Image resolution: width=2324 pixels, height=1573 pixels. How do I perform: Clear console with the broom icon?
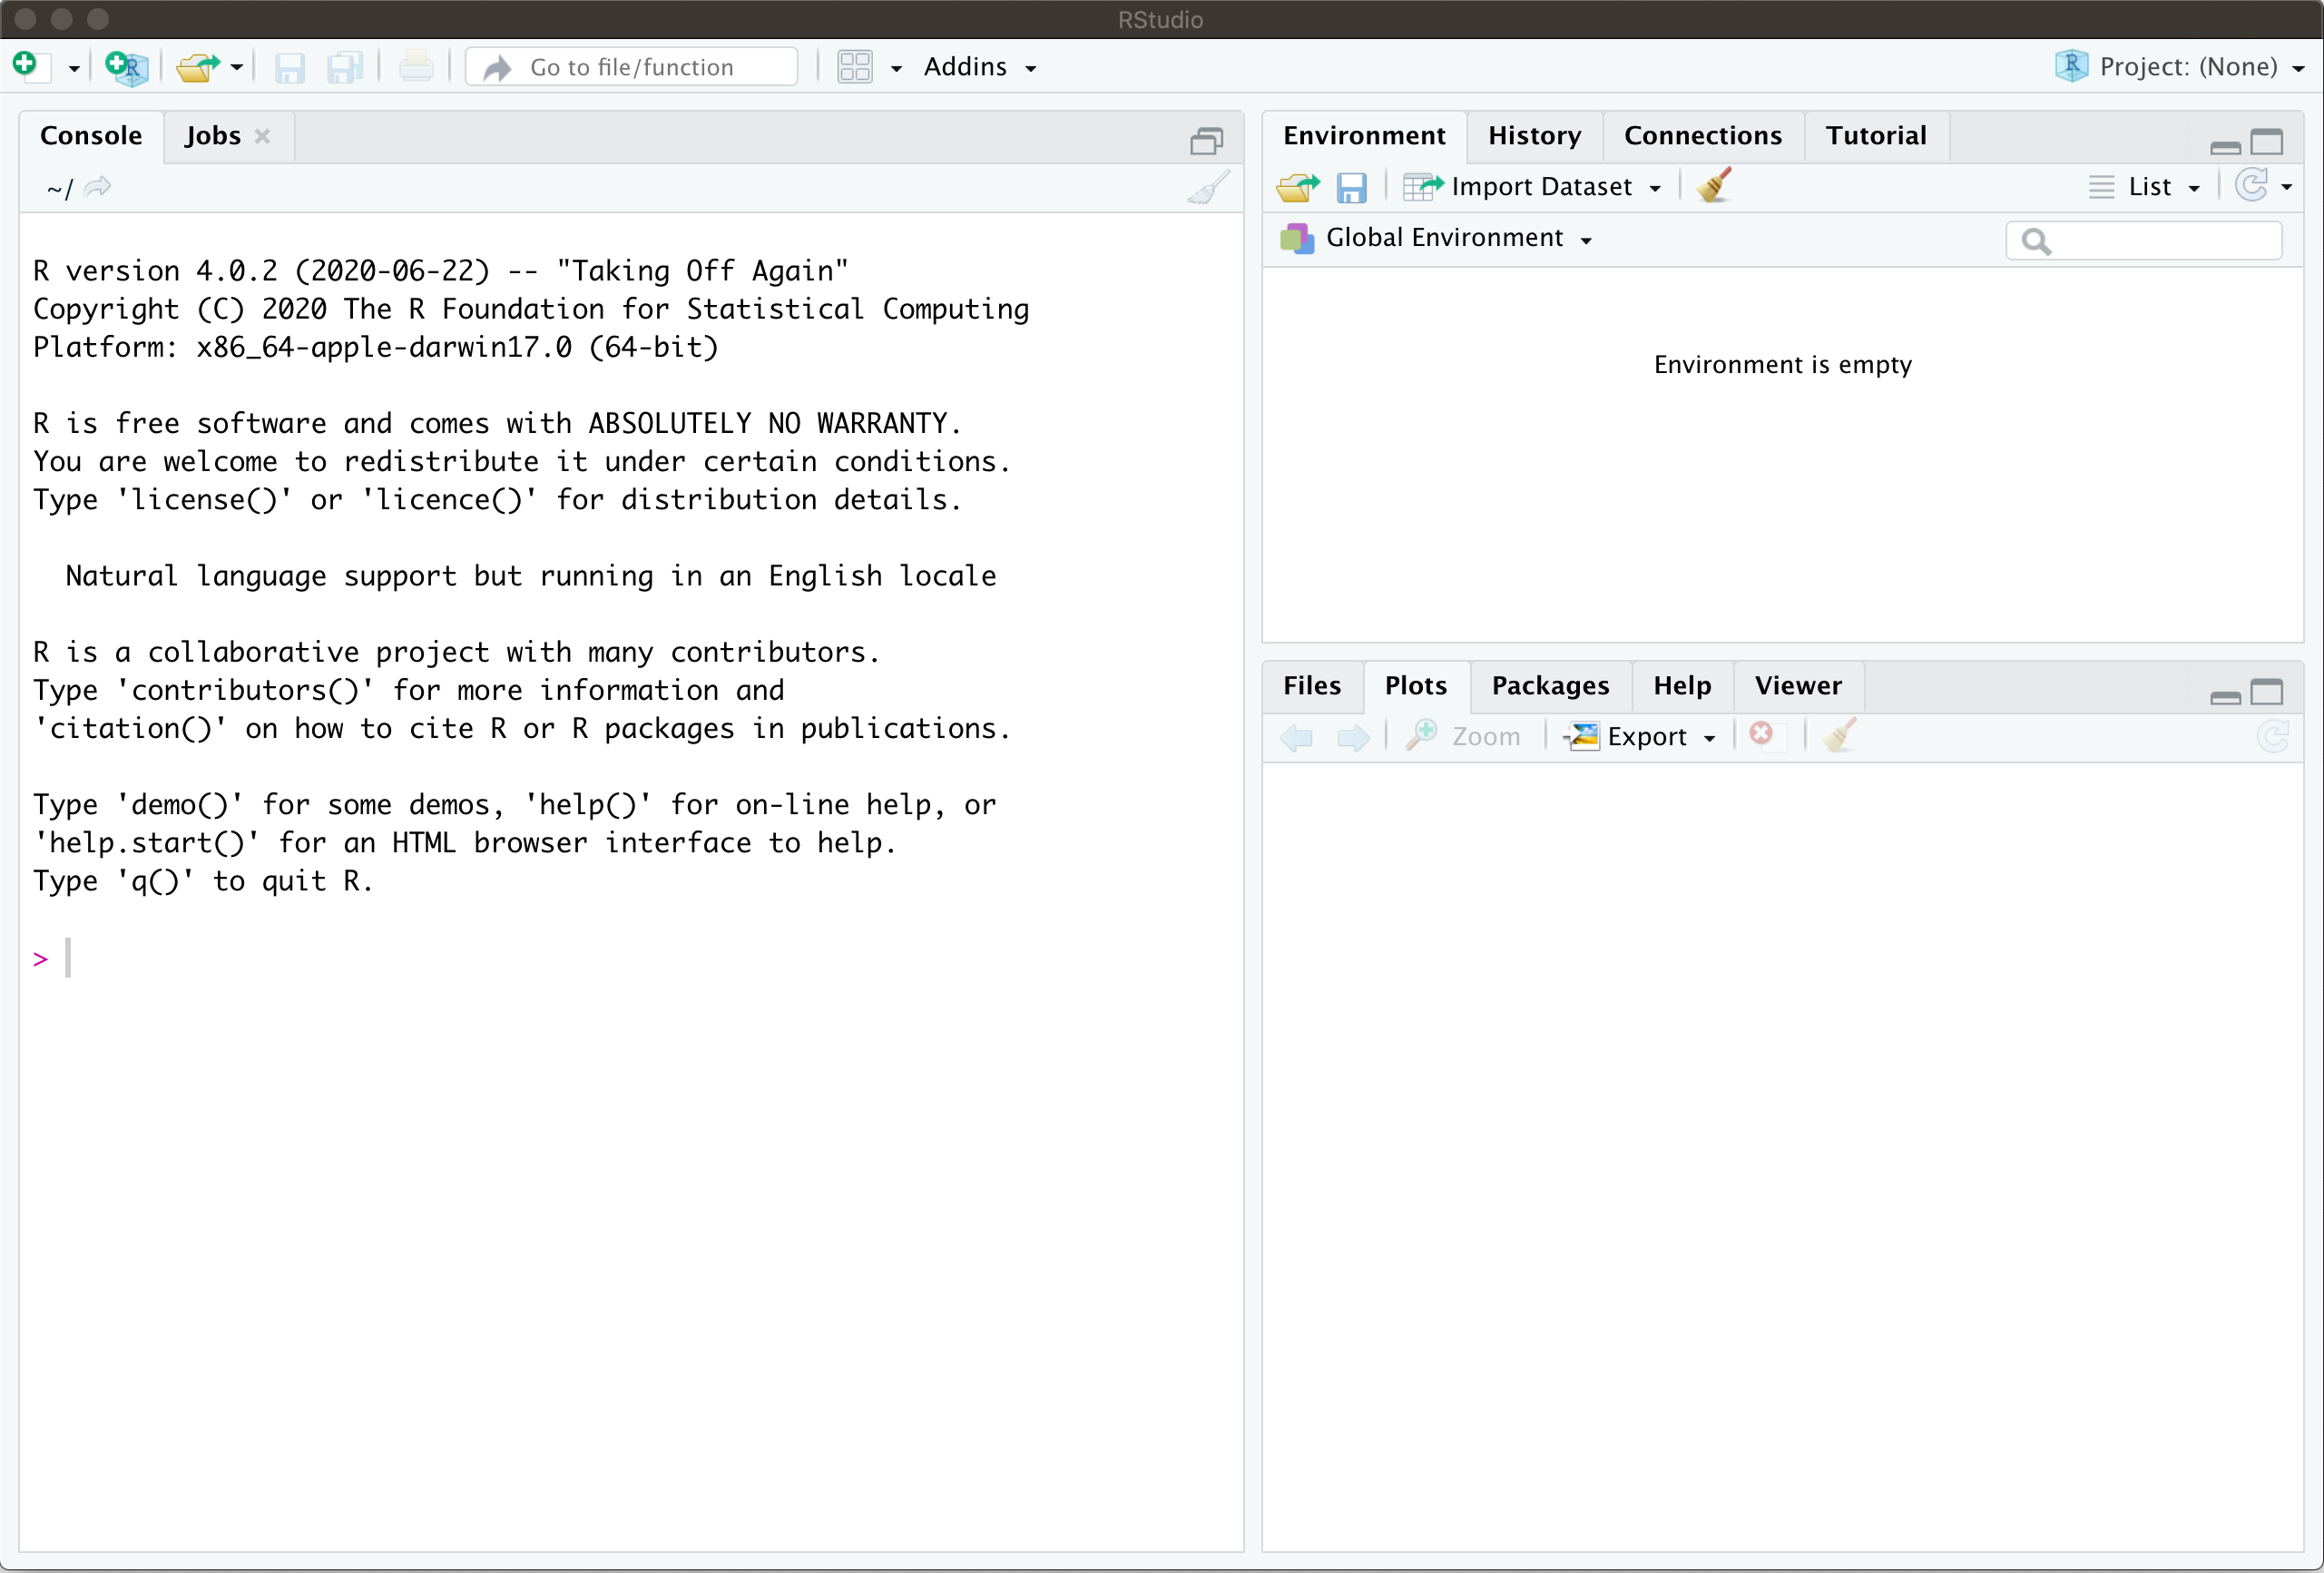(1208, 188)
